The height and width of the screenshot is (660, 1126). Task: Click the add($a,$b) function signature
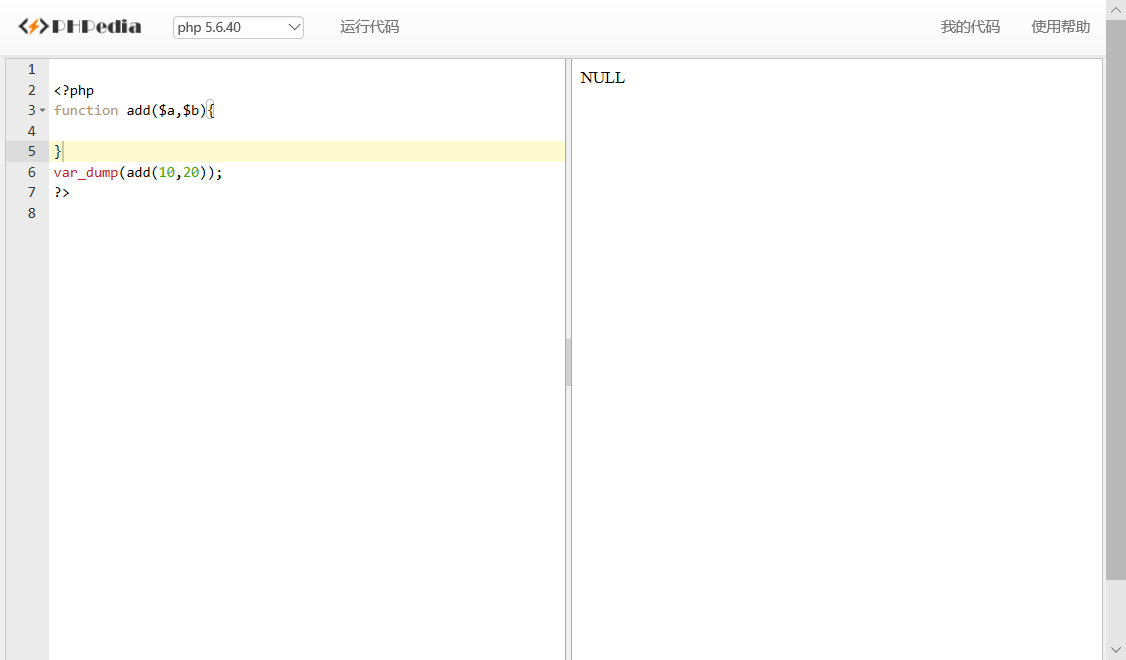click(x=167, y=111)
